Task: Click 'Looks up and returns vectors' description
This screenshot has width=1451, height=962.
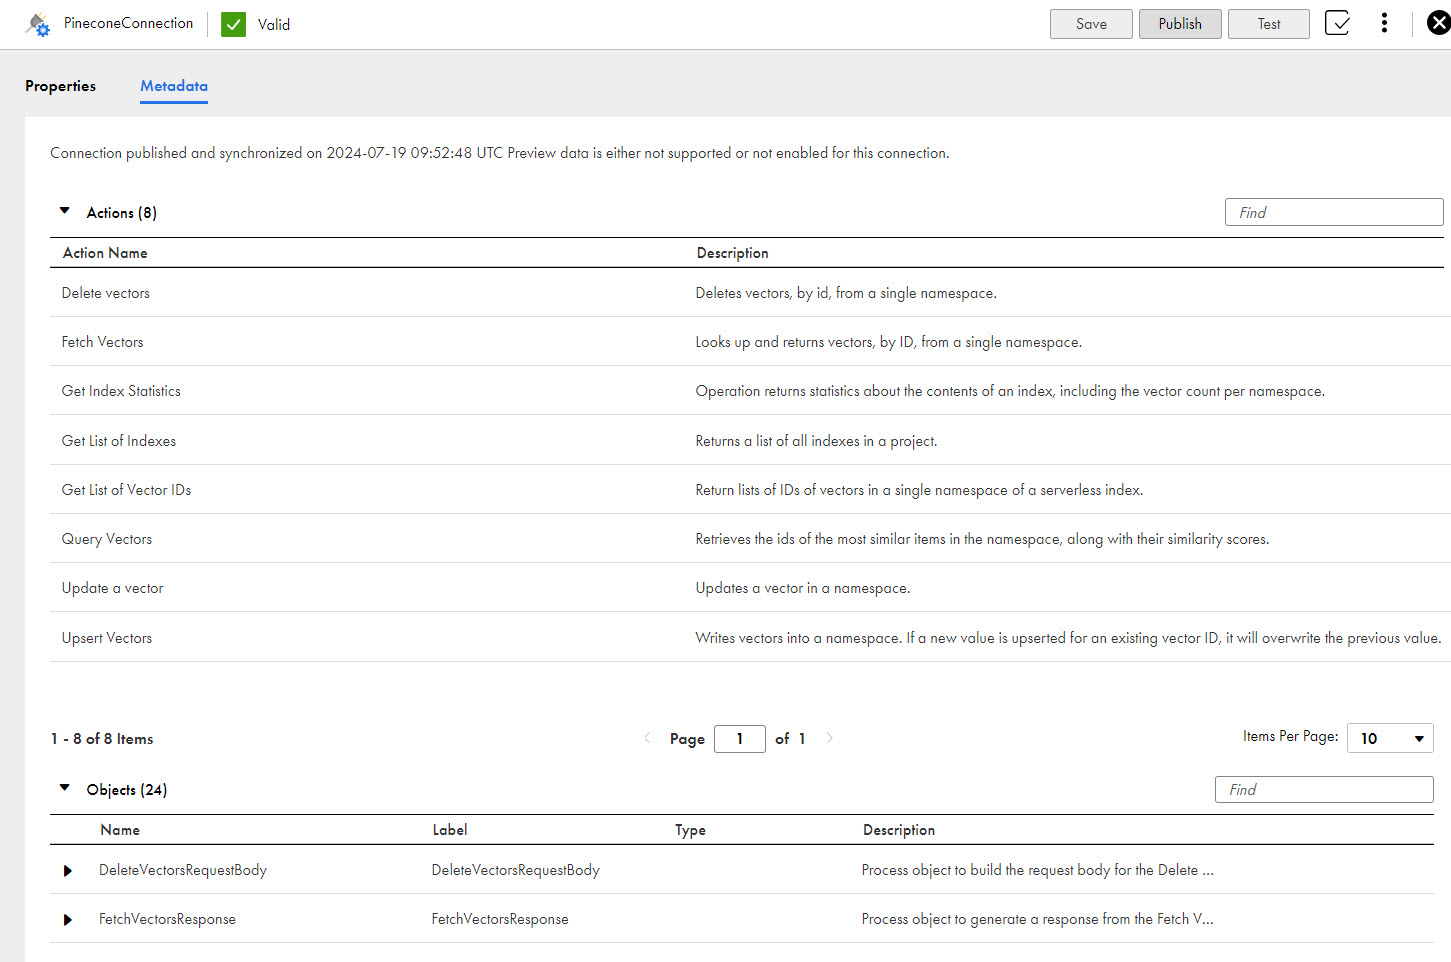Action: click(889, 342)
